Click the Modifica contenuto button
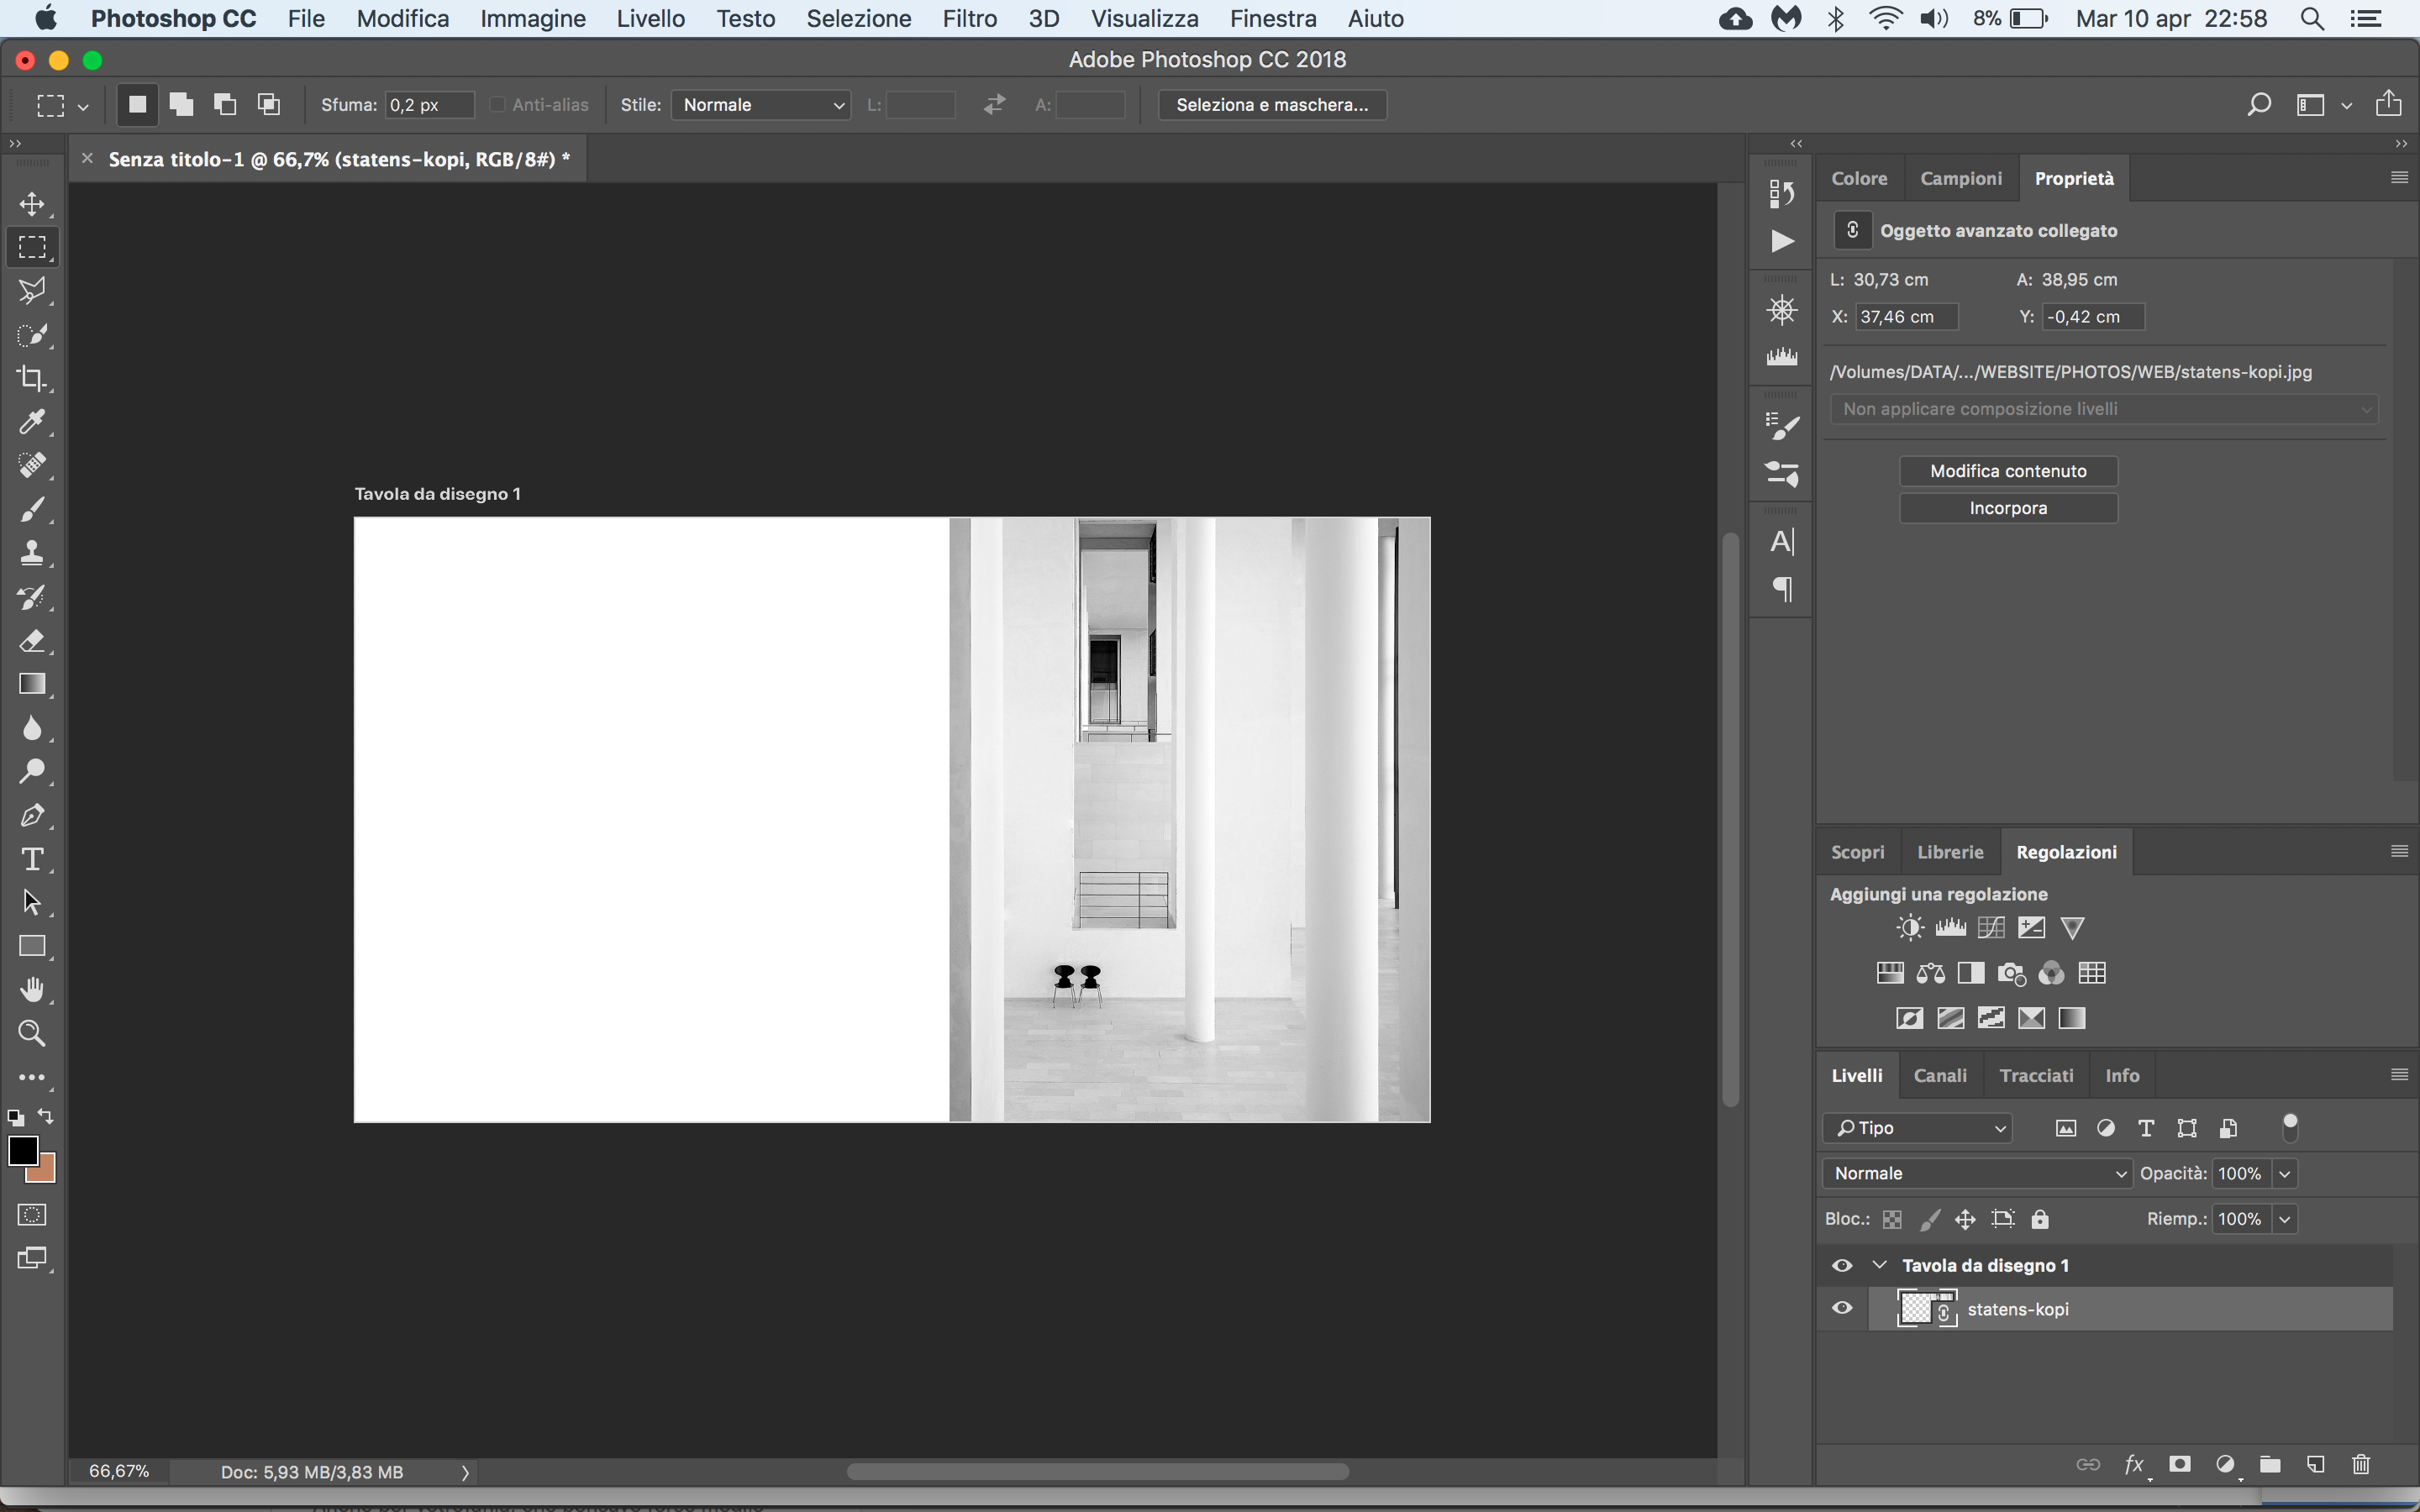Screen dimensions: 2420x1512 (x=2008, y=471)
